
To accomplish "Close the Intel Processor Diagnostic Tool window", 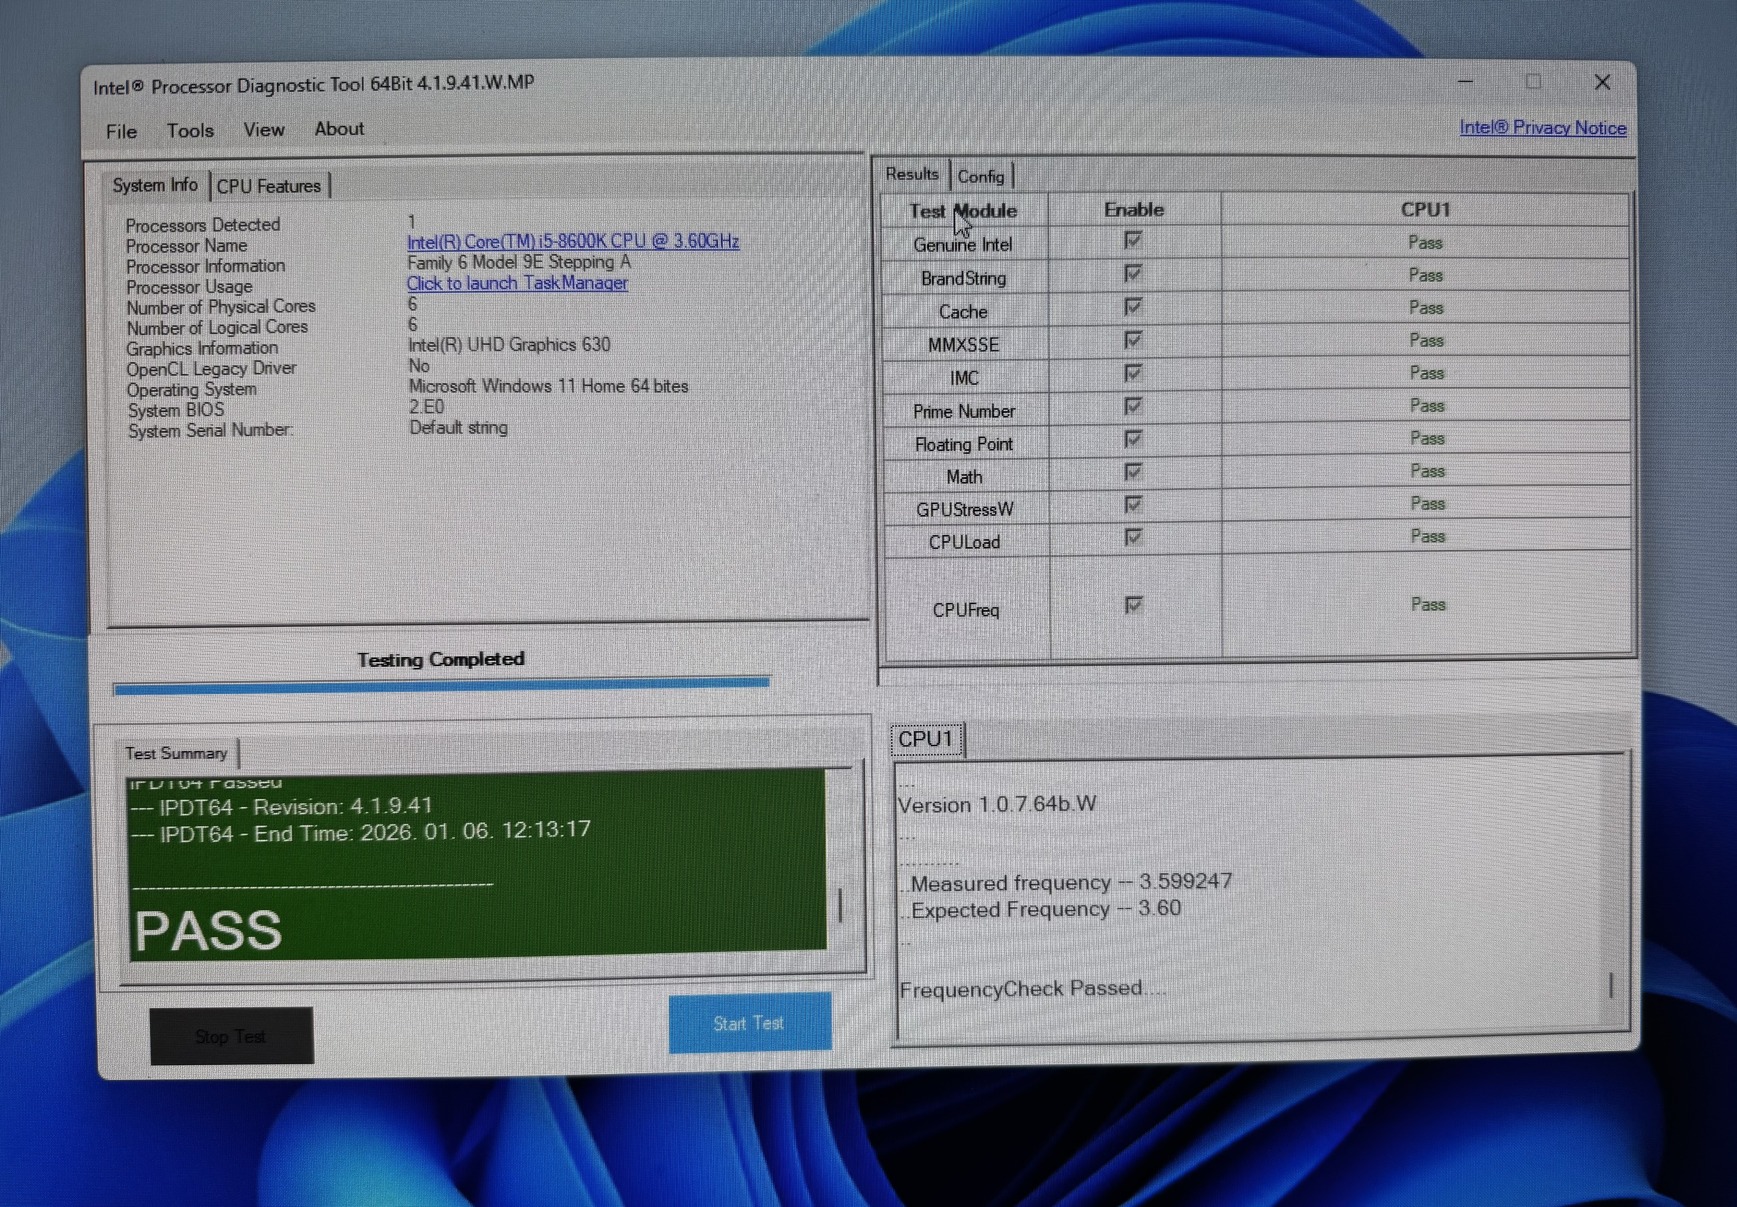I will click(x=1602, y=82).
